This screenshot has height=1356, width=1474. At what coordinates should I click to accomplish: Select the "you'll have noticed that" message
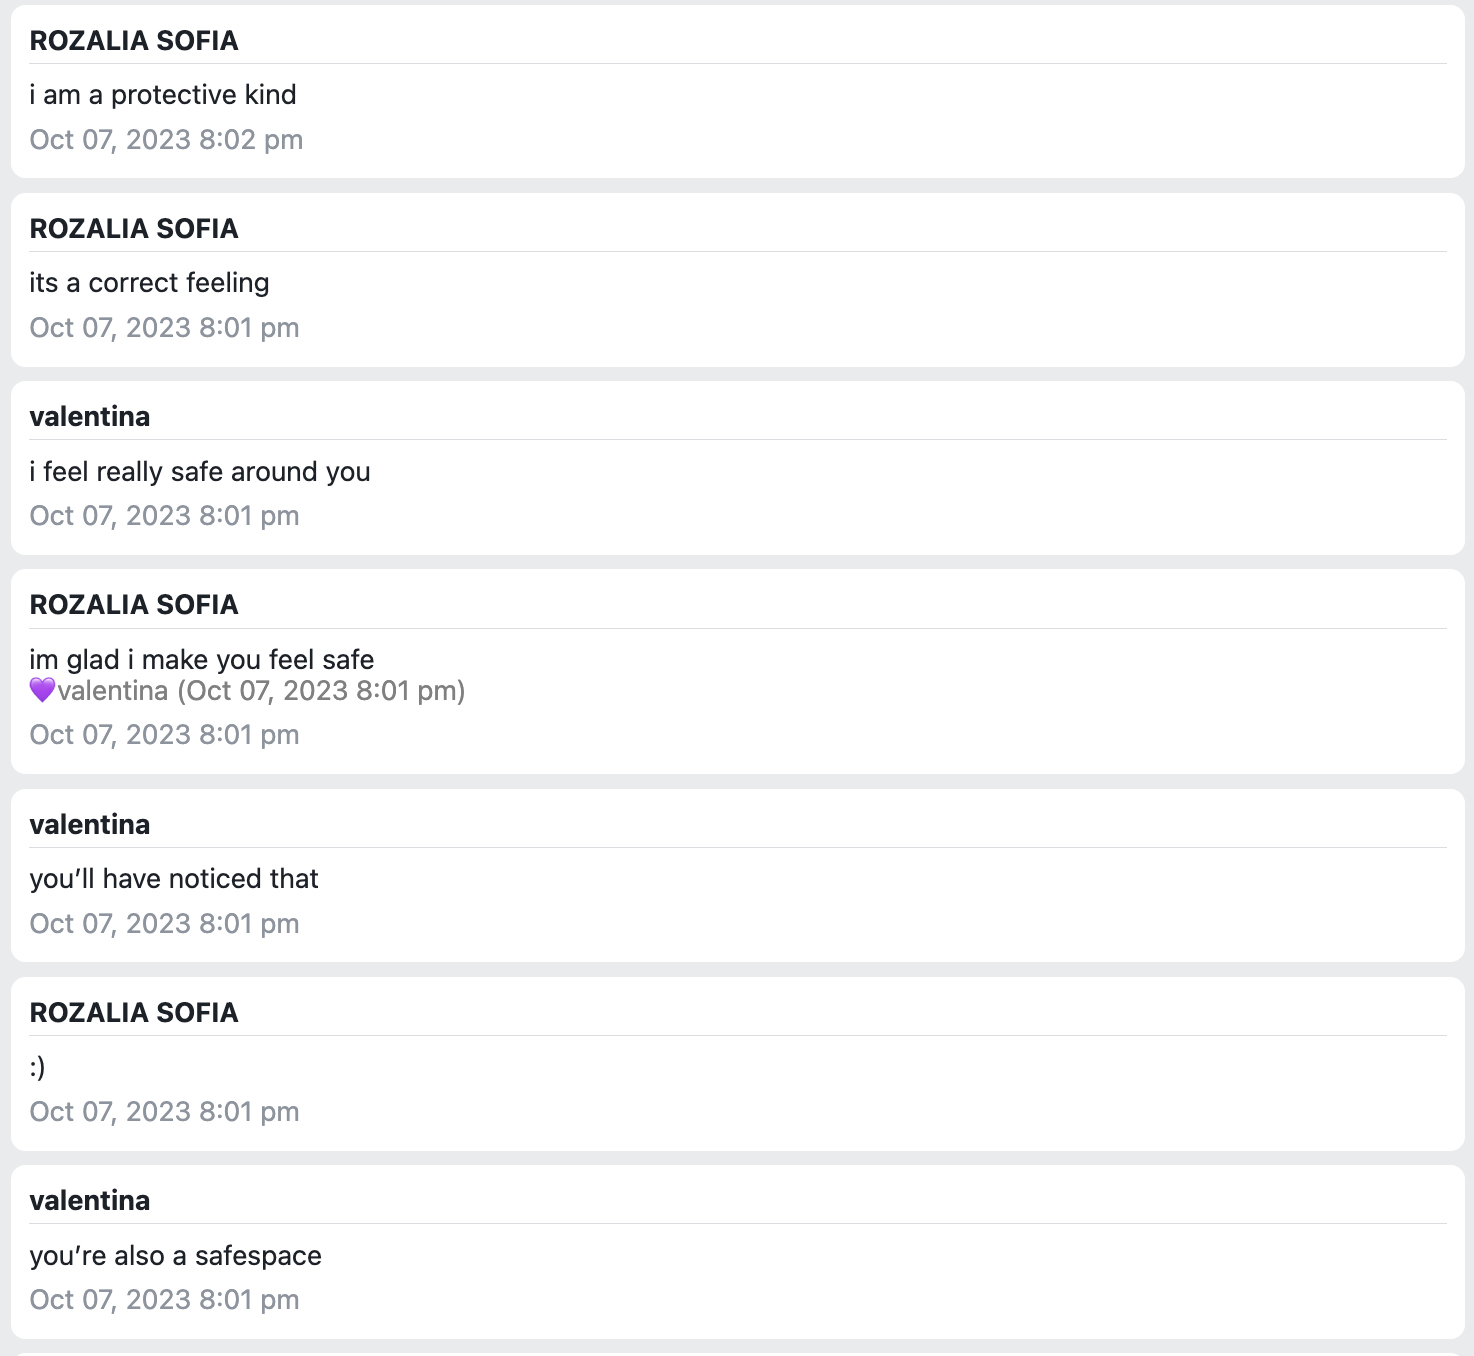174,879
